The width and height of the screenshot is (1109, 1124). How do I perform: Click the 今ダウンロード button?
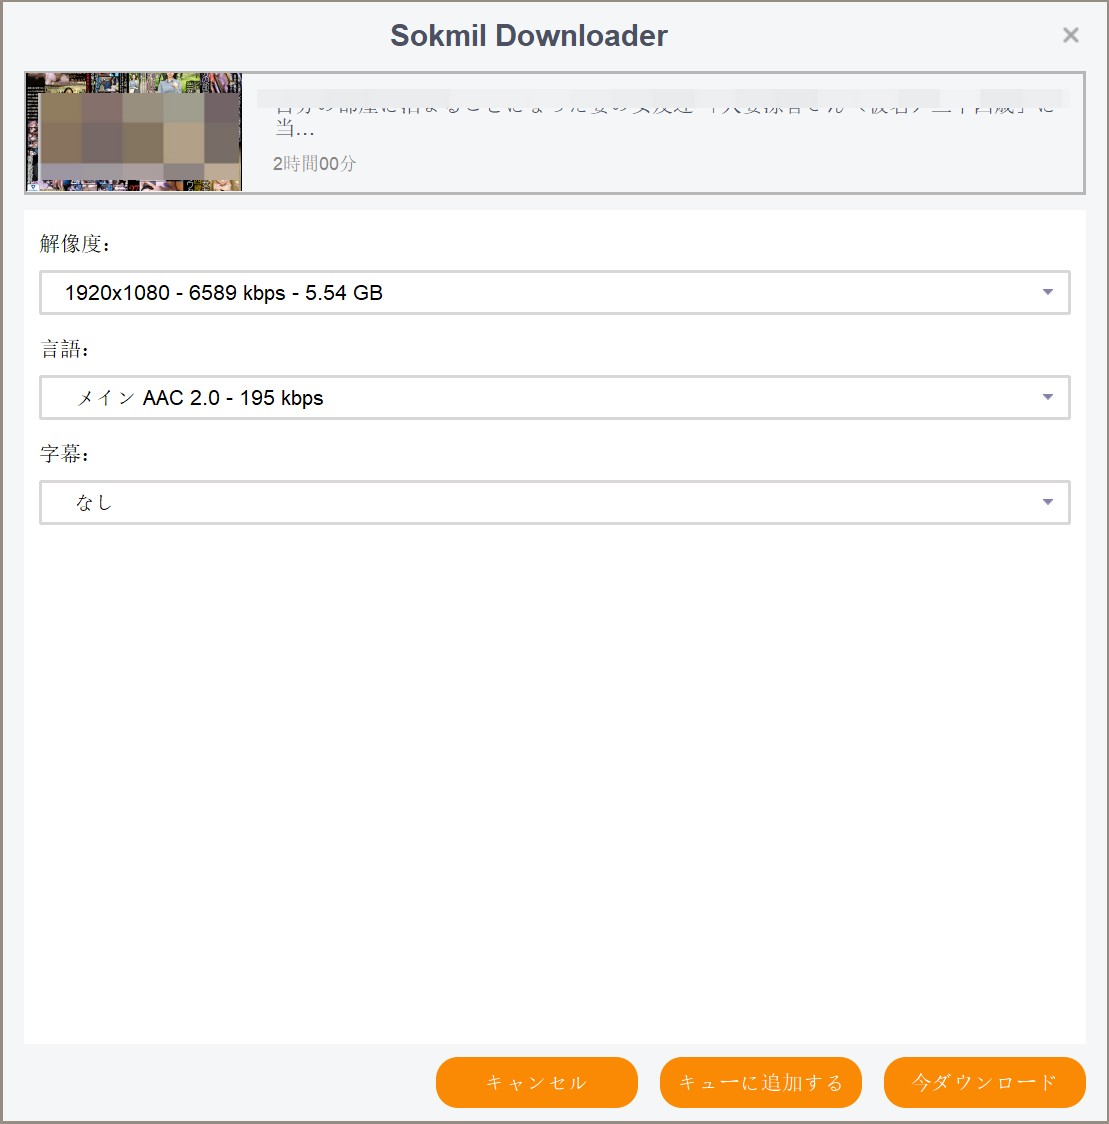tap(984, 1082)
